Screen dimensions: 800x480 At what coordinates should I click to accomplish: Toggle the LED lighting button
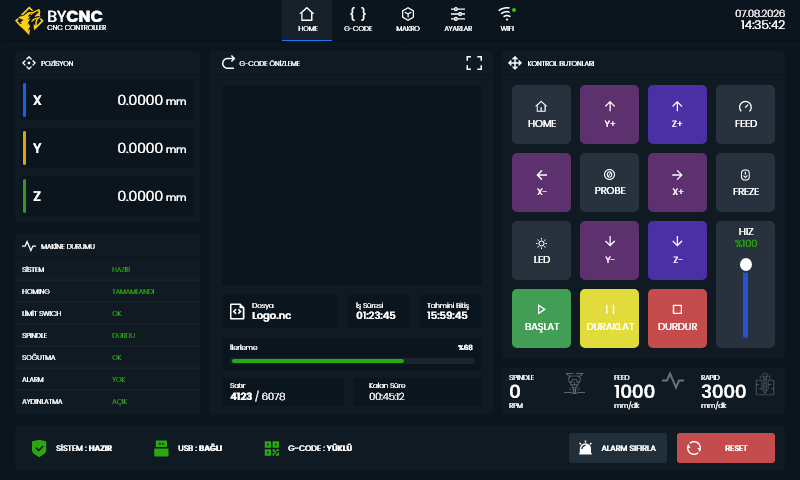541,250
